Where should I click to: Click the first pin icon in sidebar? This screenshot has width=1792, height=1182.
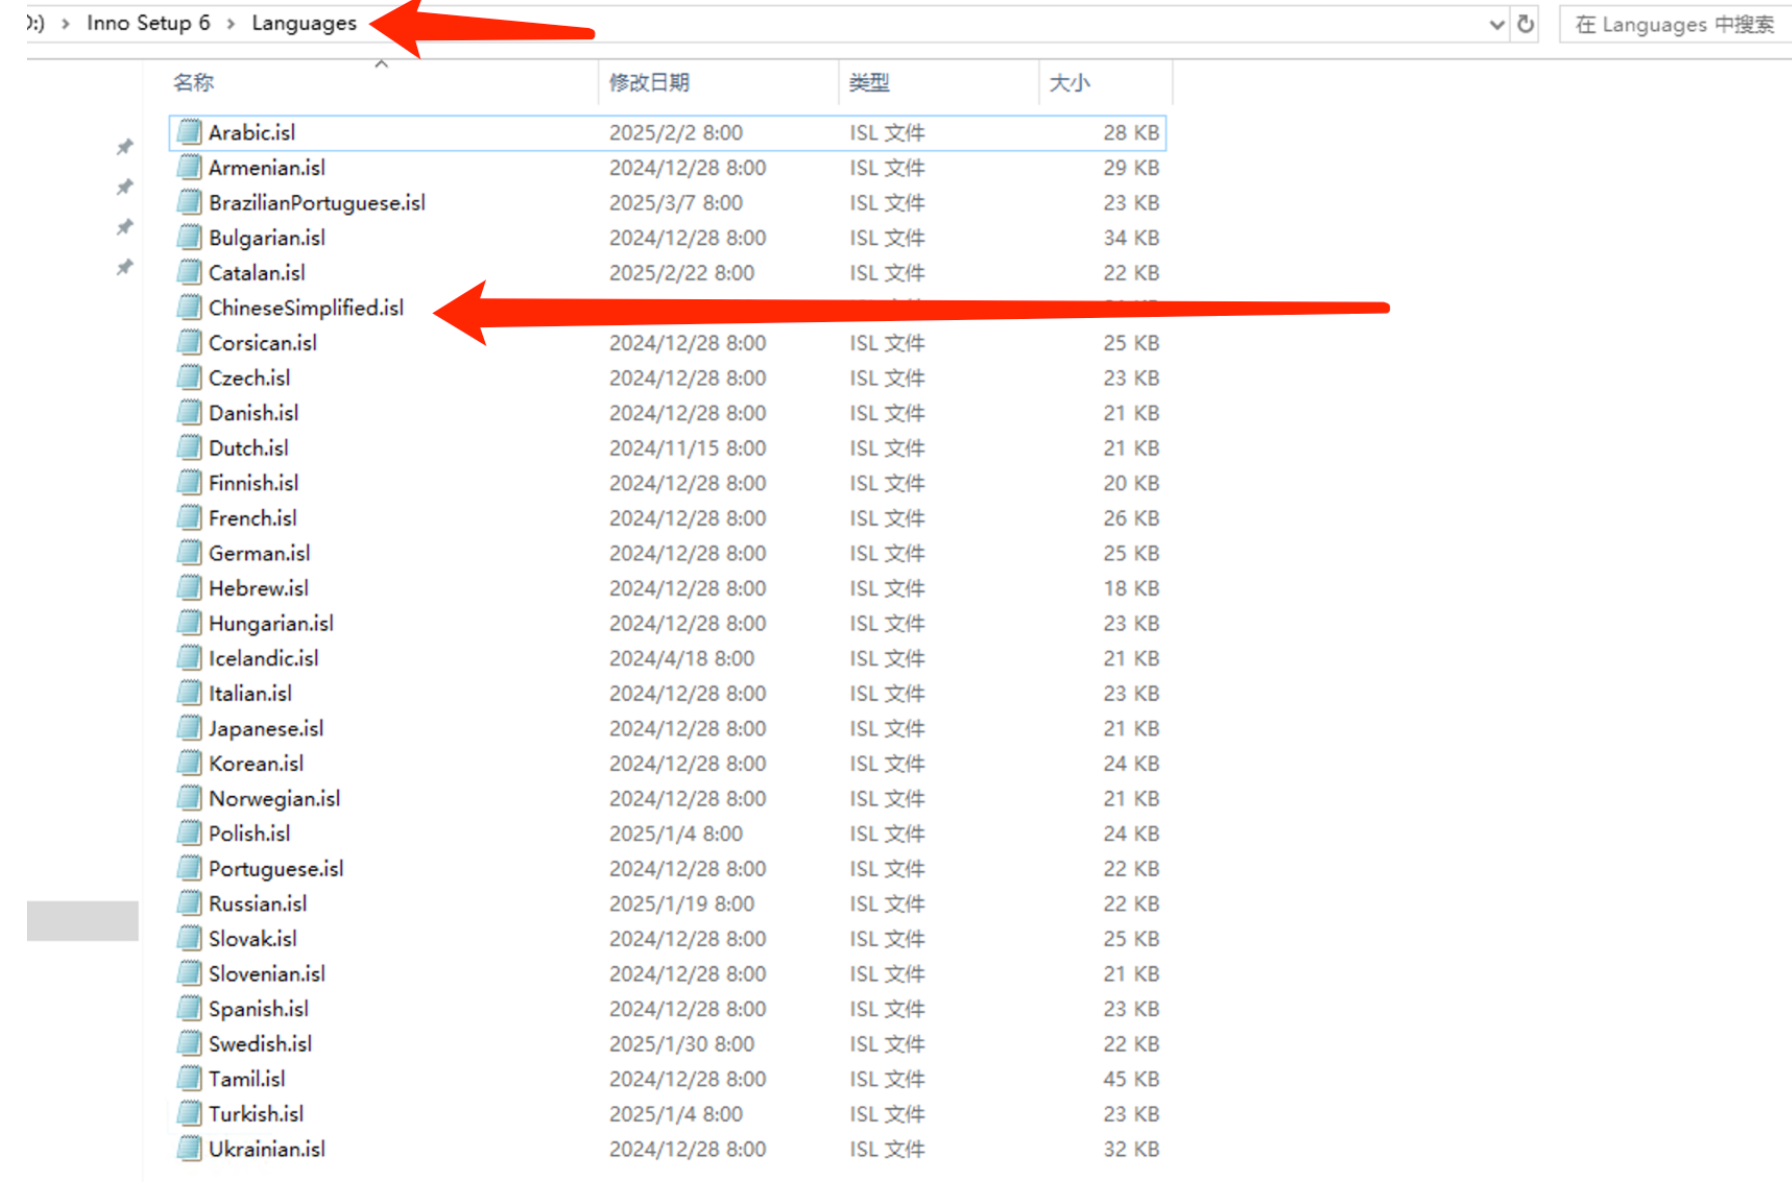click(x=125, y=147)
